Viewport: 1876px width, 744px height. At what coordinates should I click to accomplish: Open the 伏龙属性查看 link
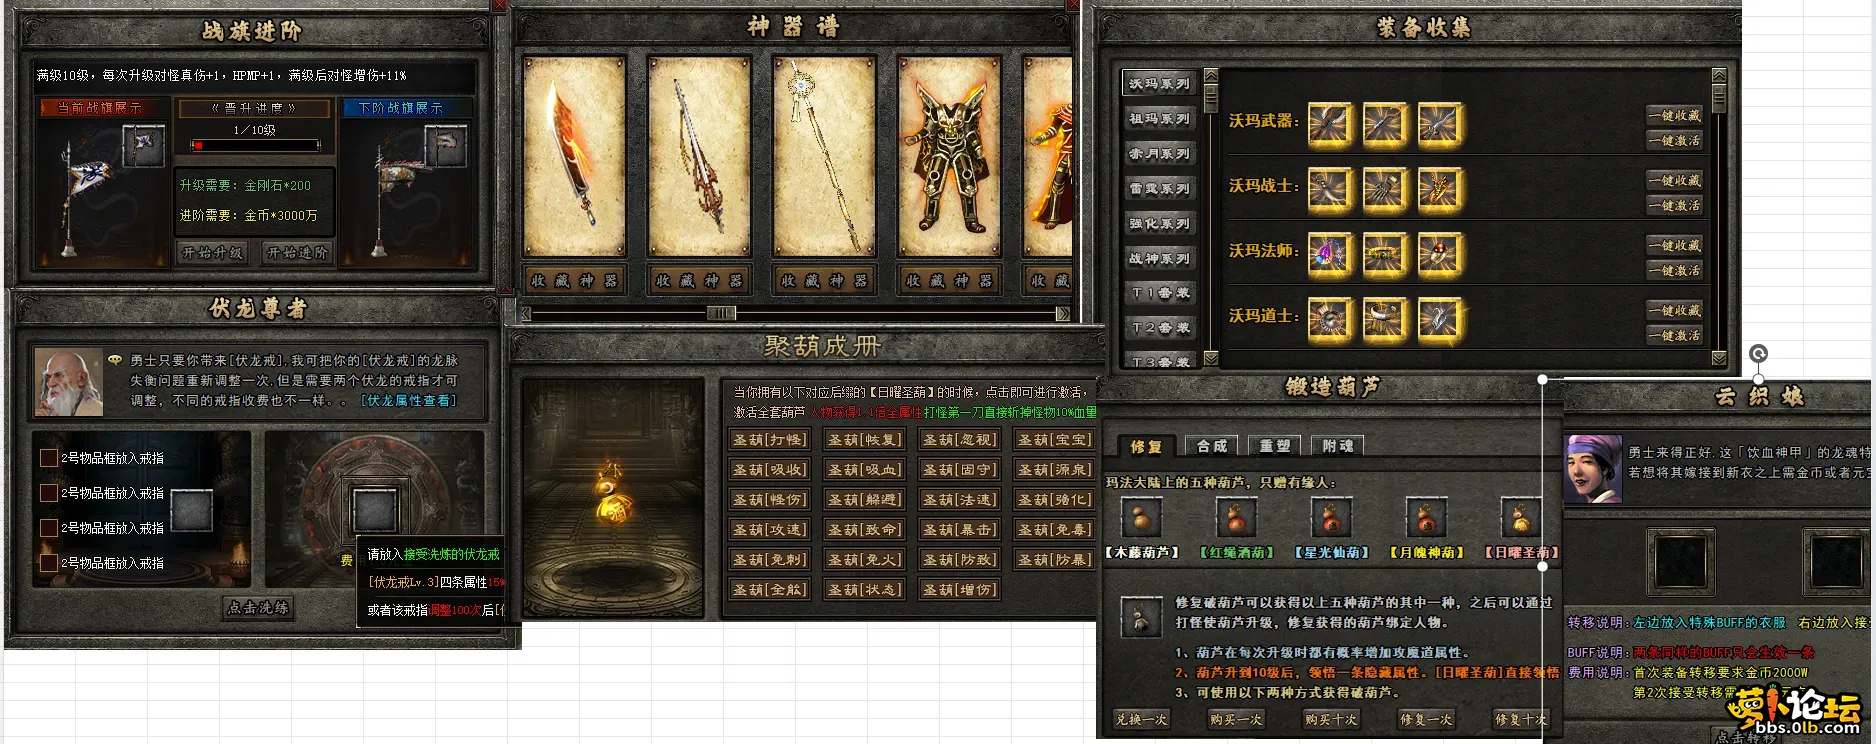tap(411, 400)
